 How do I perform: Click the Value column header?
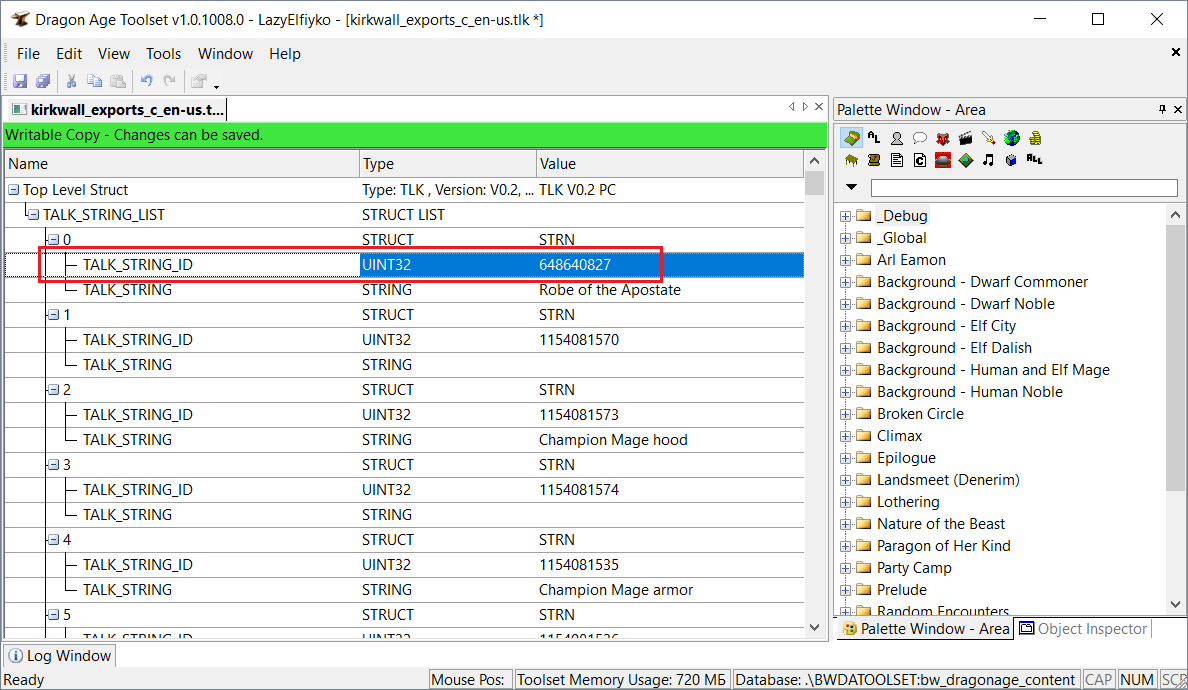tap(670, 164)
